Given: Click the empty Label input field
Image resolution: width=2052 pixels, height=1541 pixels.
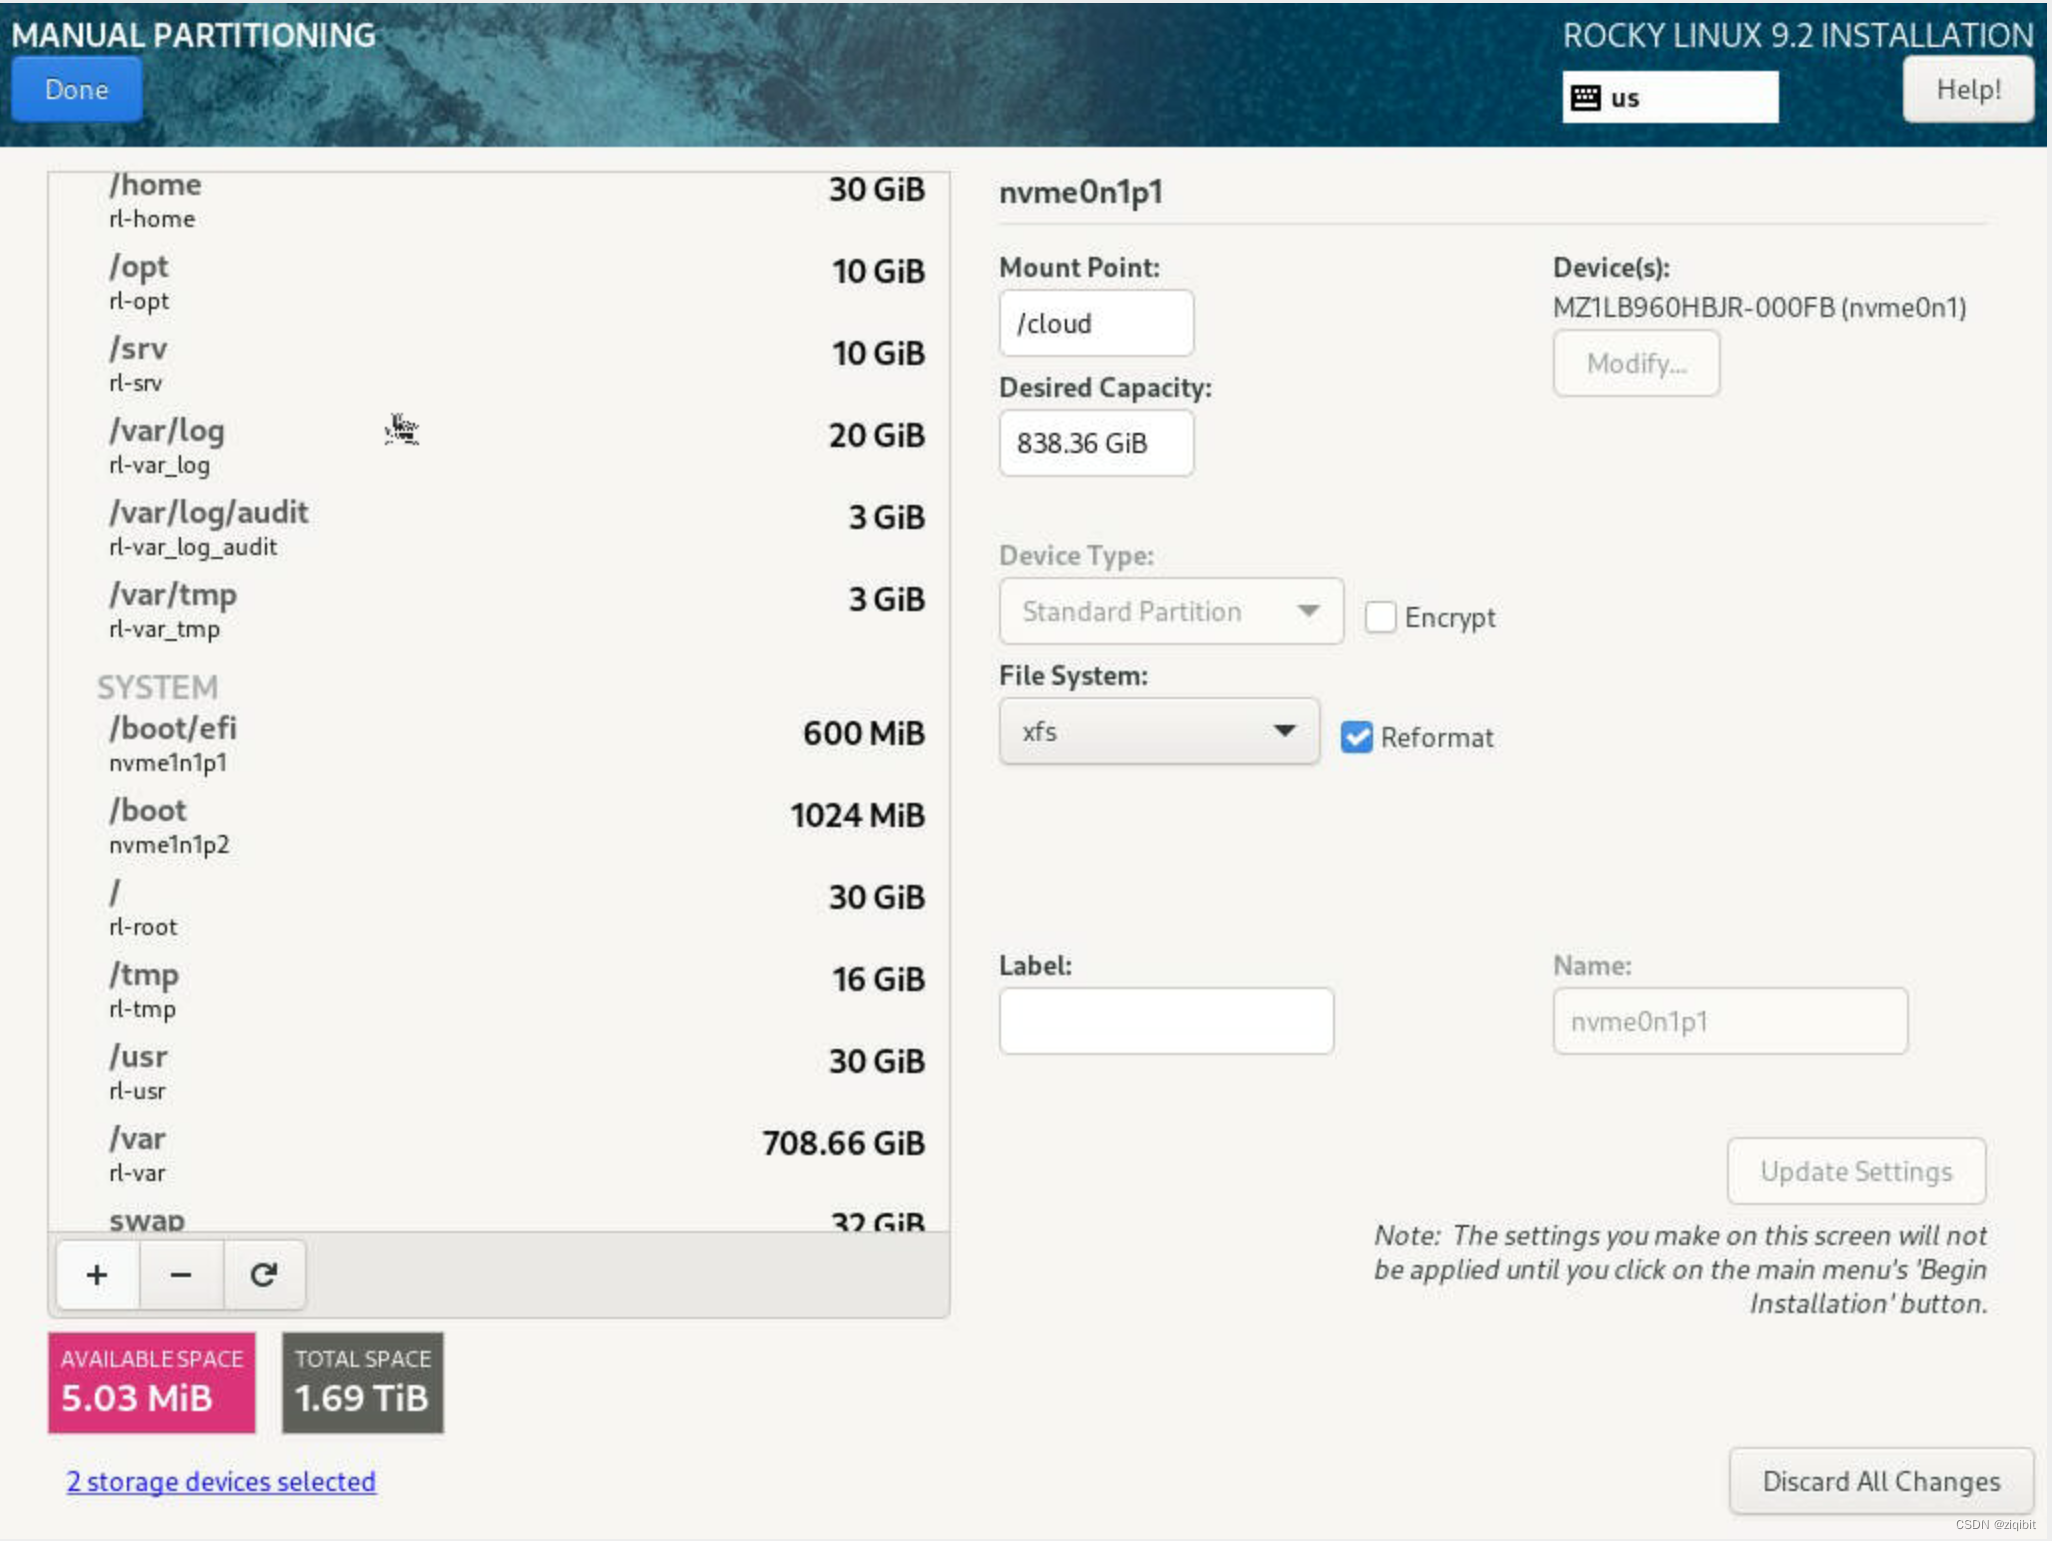Looking at the screenshot, I should click(1166, 1021).
